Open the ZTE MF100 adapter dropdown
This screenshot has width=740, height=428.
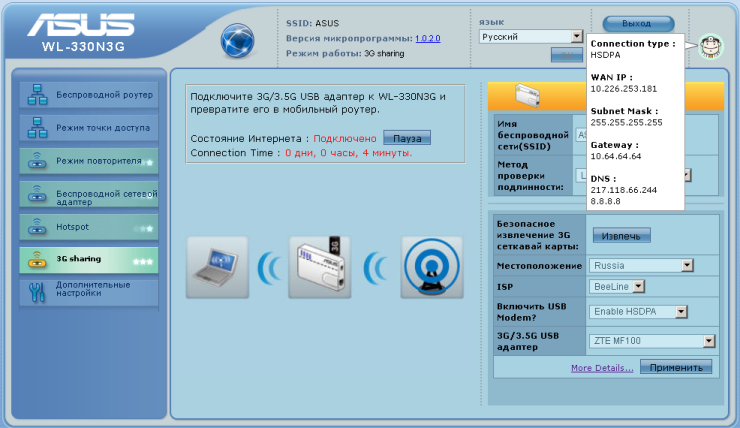click(652, 341)
